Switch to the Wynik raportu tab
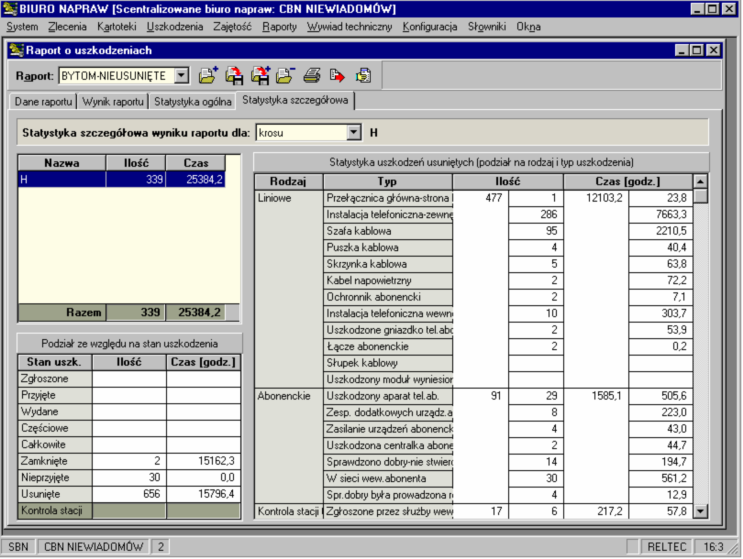Screen dimensions: 743x559 (x=113, y=101)
